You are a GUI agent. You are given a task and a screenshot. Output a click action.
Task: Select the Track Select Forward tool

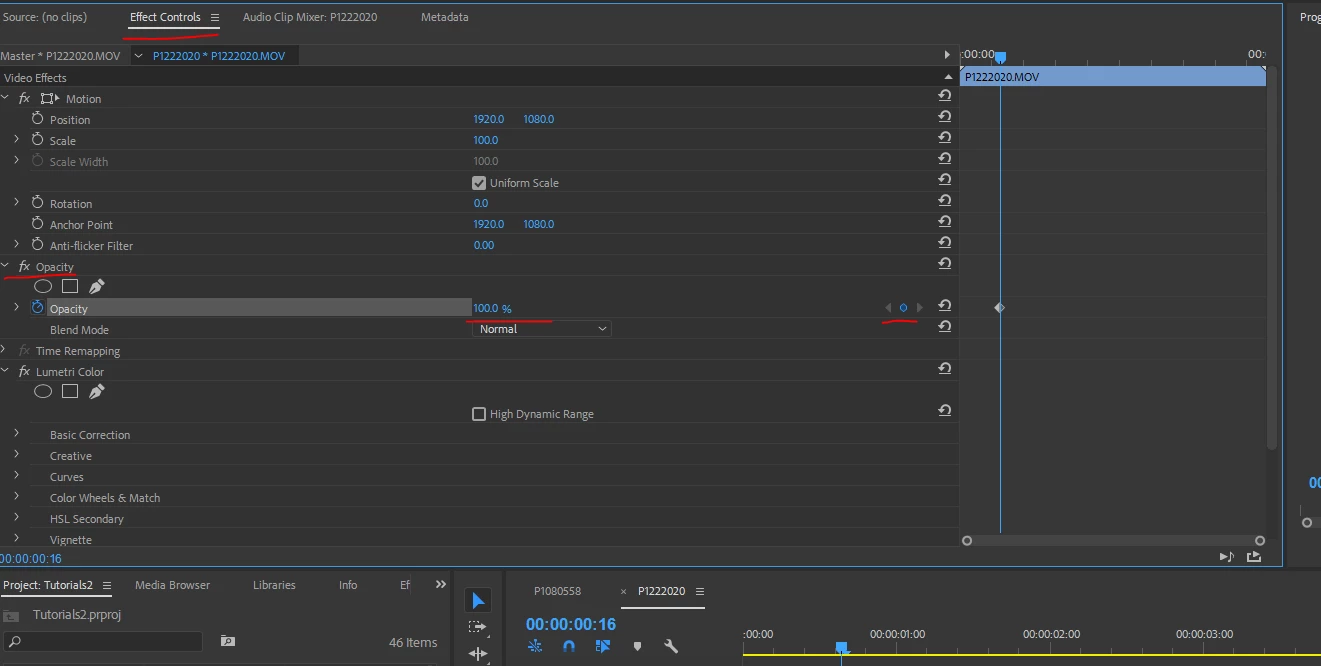478,627
